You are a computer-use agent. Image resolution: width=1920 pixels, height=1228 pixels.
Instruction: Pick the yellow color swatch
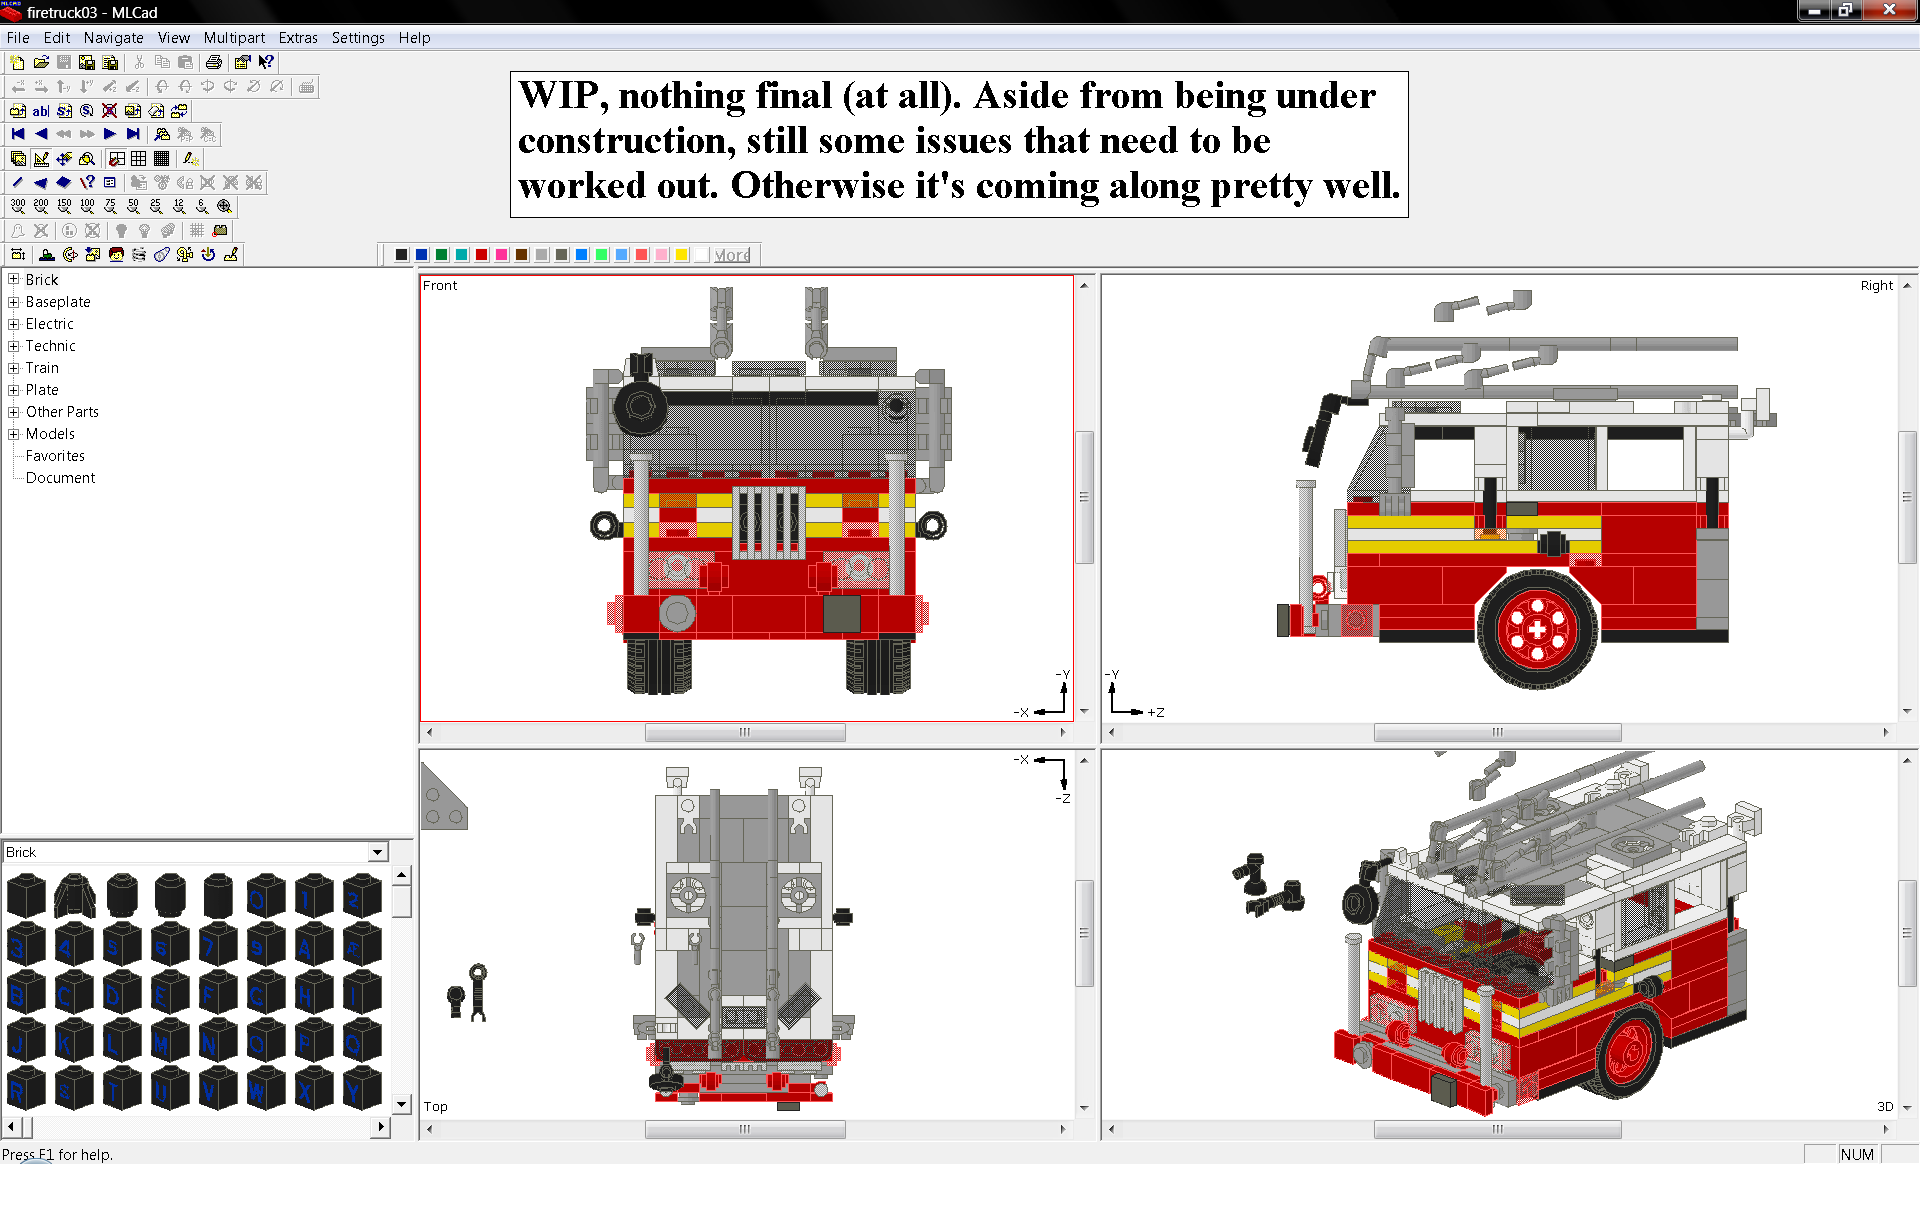point(681,255)
